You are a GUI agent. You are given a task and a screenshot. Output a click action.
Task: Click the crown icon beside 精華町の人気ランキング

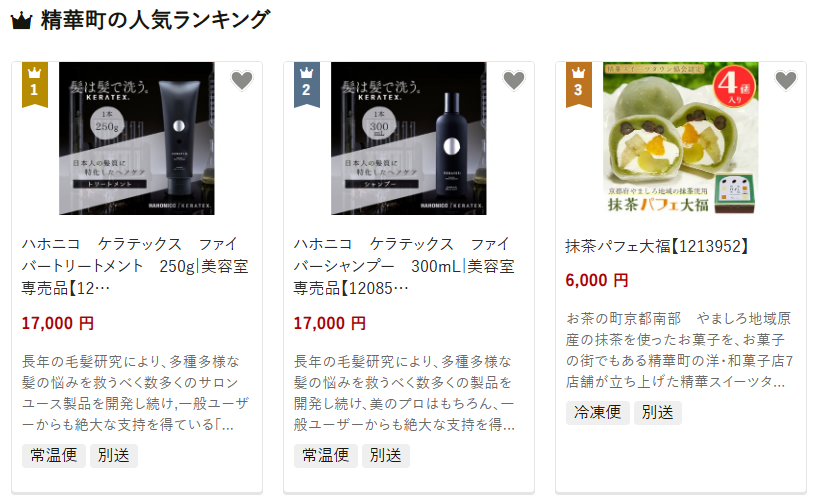tap(21, 21)
